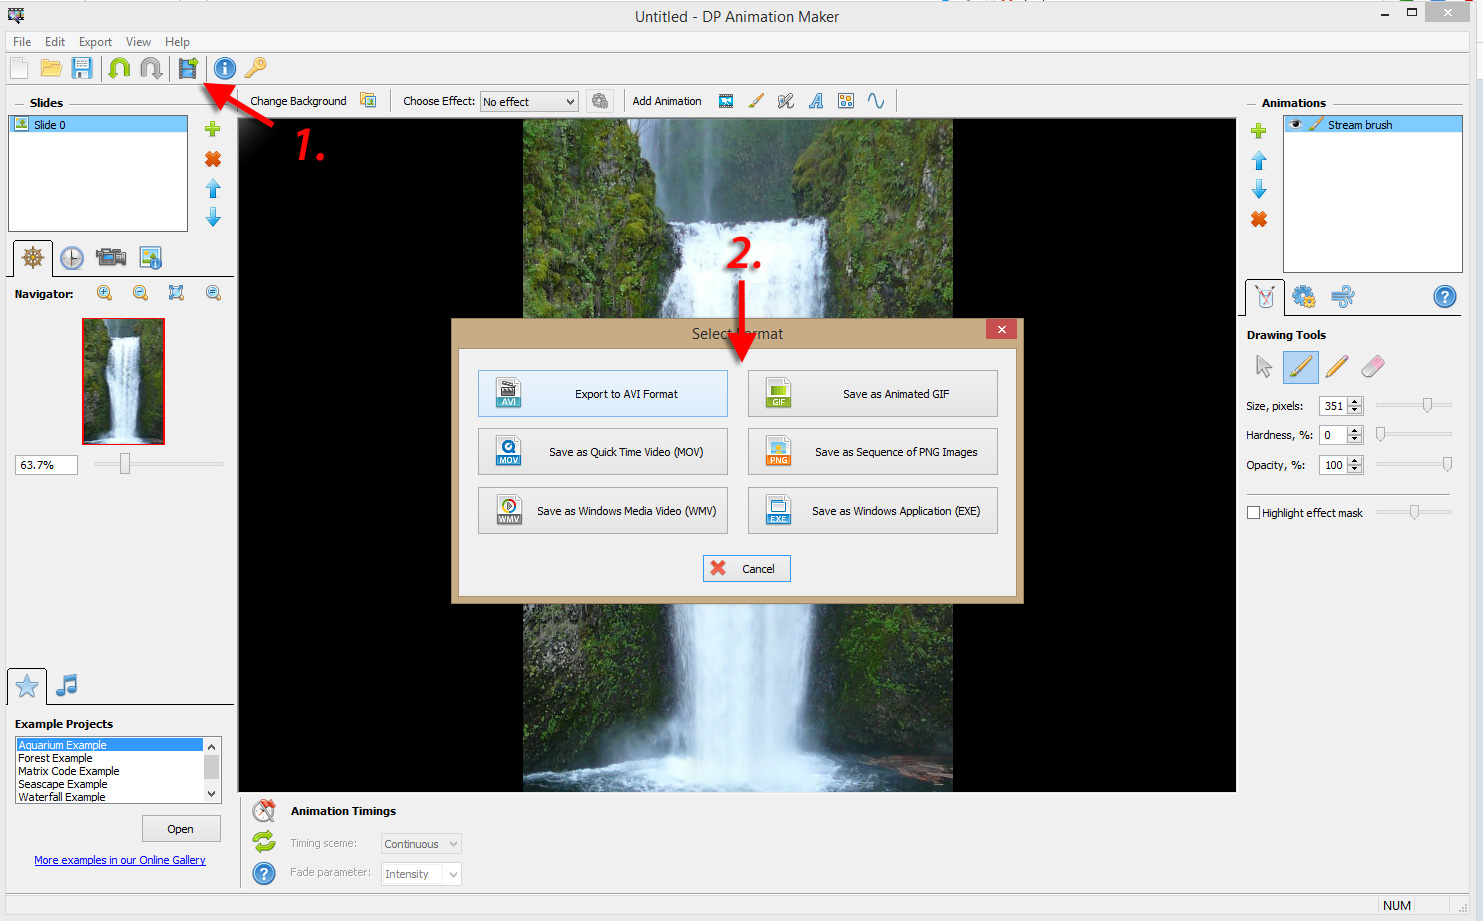The width and height of the screenshot is (1483, 921).
Task: Click the red X to delete Slide 0
Action: [212, 158]
